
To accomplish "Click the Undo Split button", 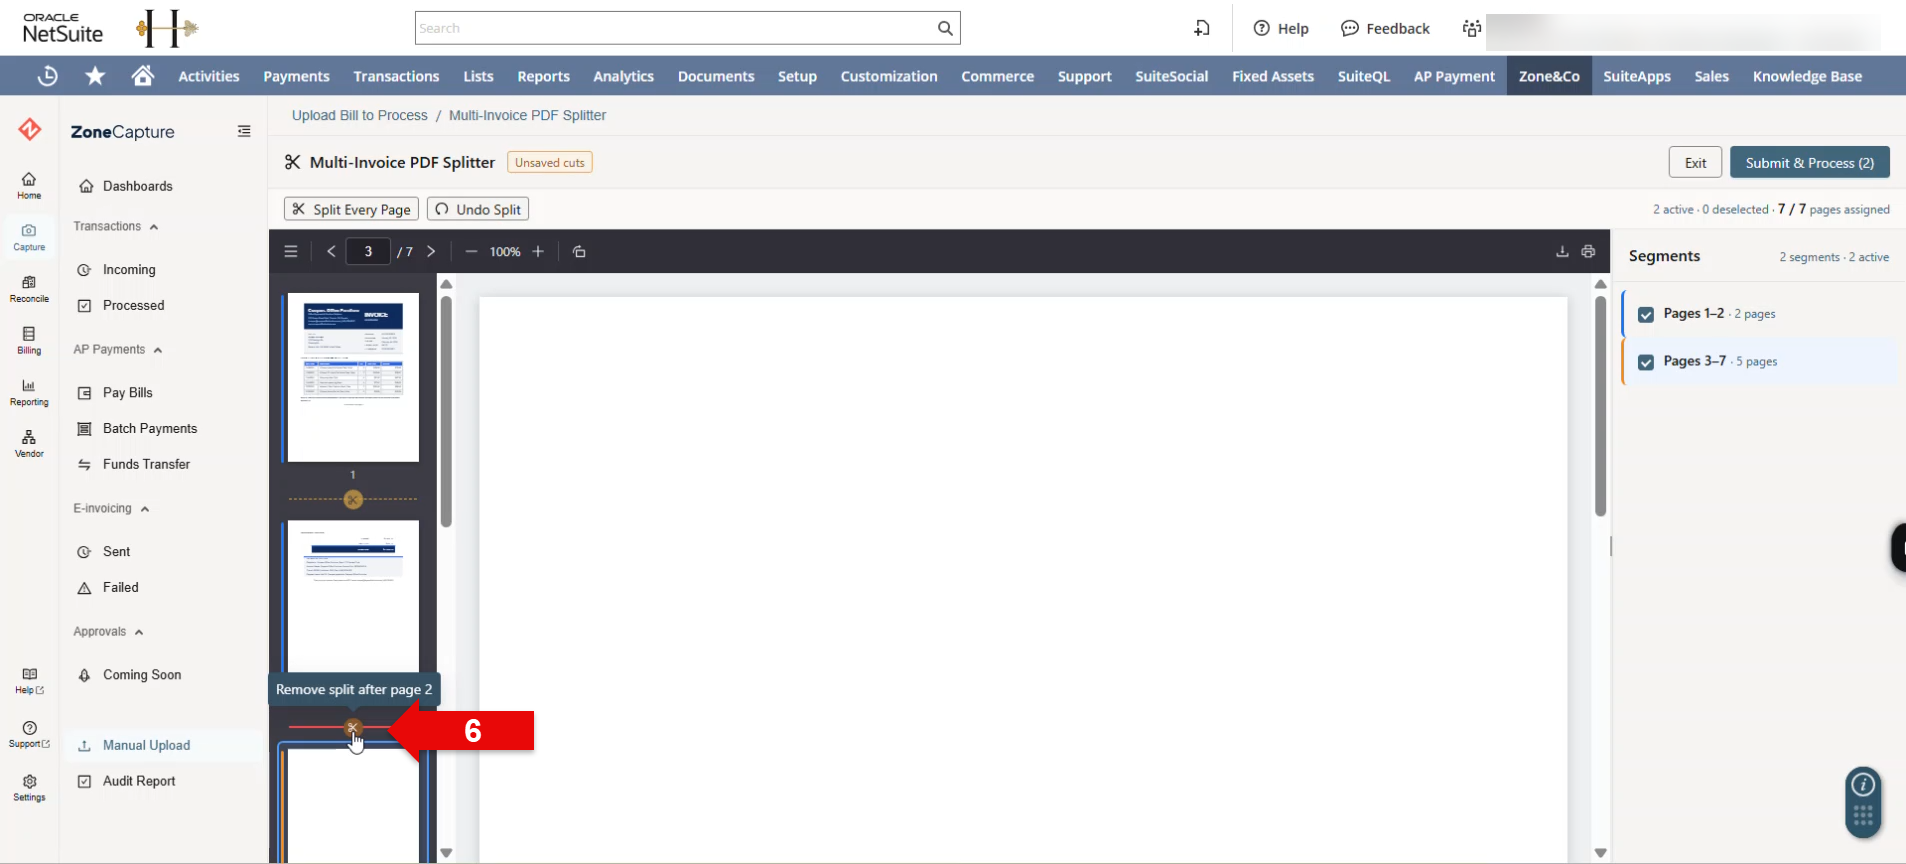I will [478, 209].
